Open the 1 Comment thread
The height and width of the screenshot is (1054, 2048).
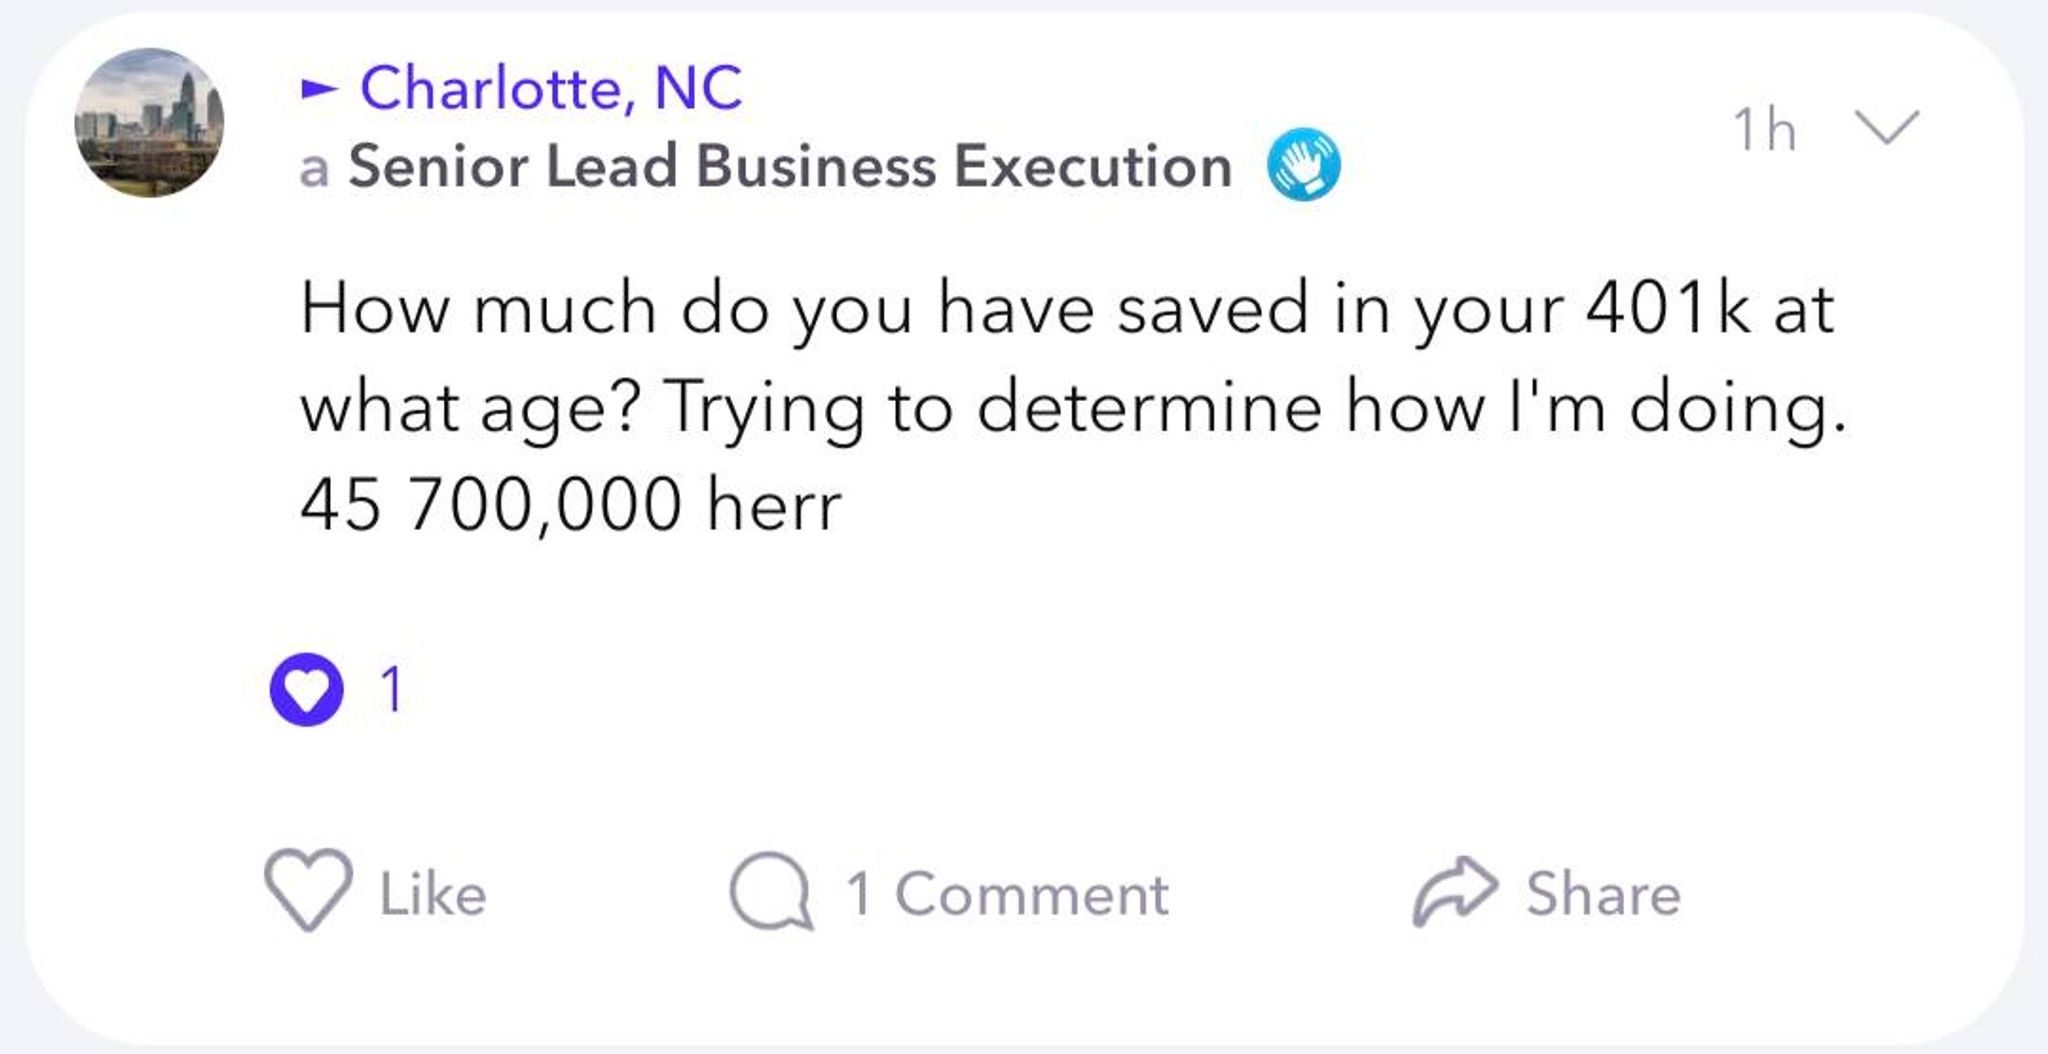1007,894
